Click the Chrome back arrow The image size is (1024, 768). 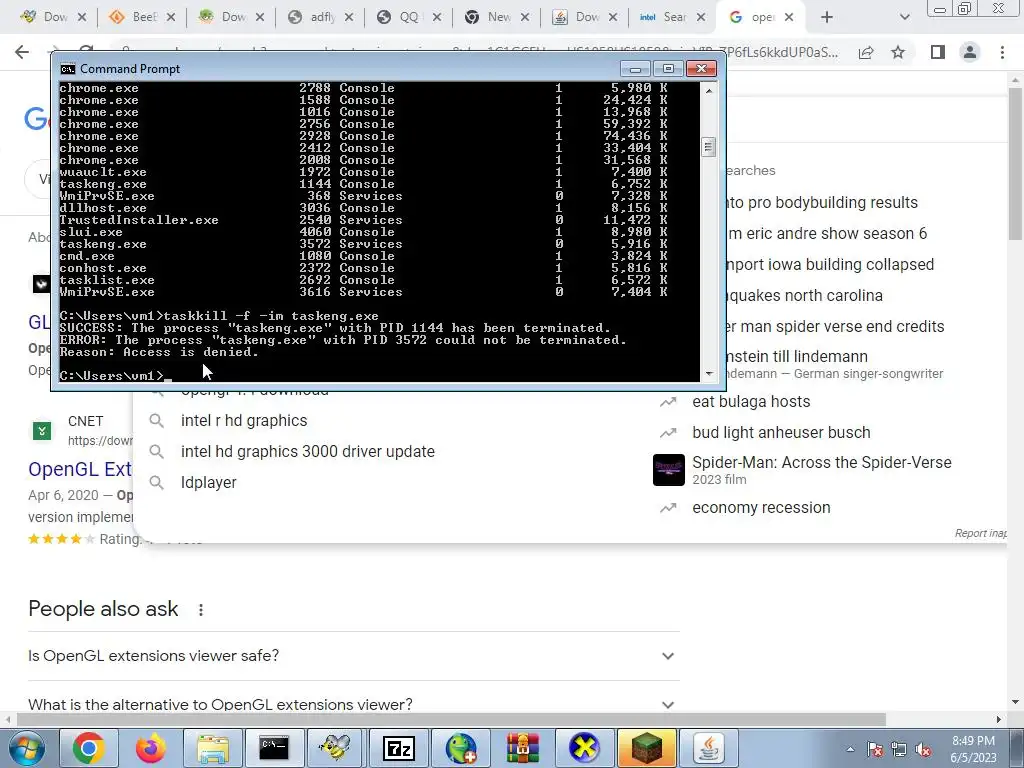22,52
